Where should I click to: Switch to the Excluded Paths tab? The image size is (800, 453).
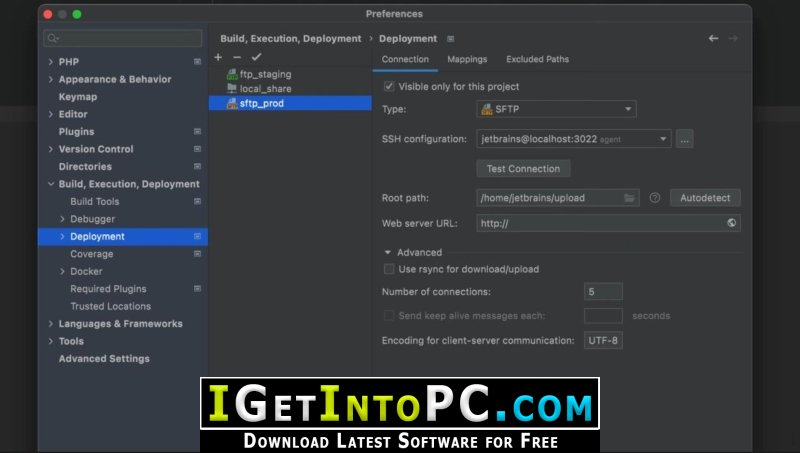(537, 60)
